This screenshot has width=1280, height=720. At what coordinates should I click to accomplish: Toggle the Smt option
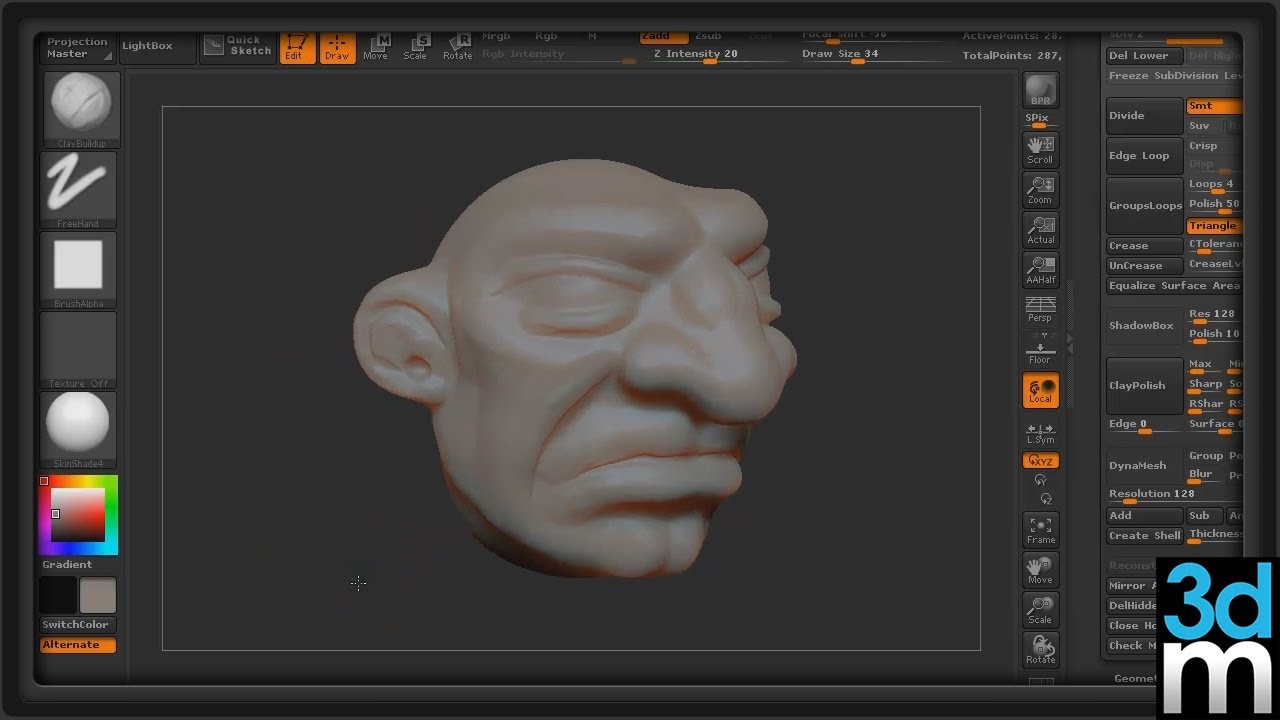(1214, 106)
